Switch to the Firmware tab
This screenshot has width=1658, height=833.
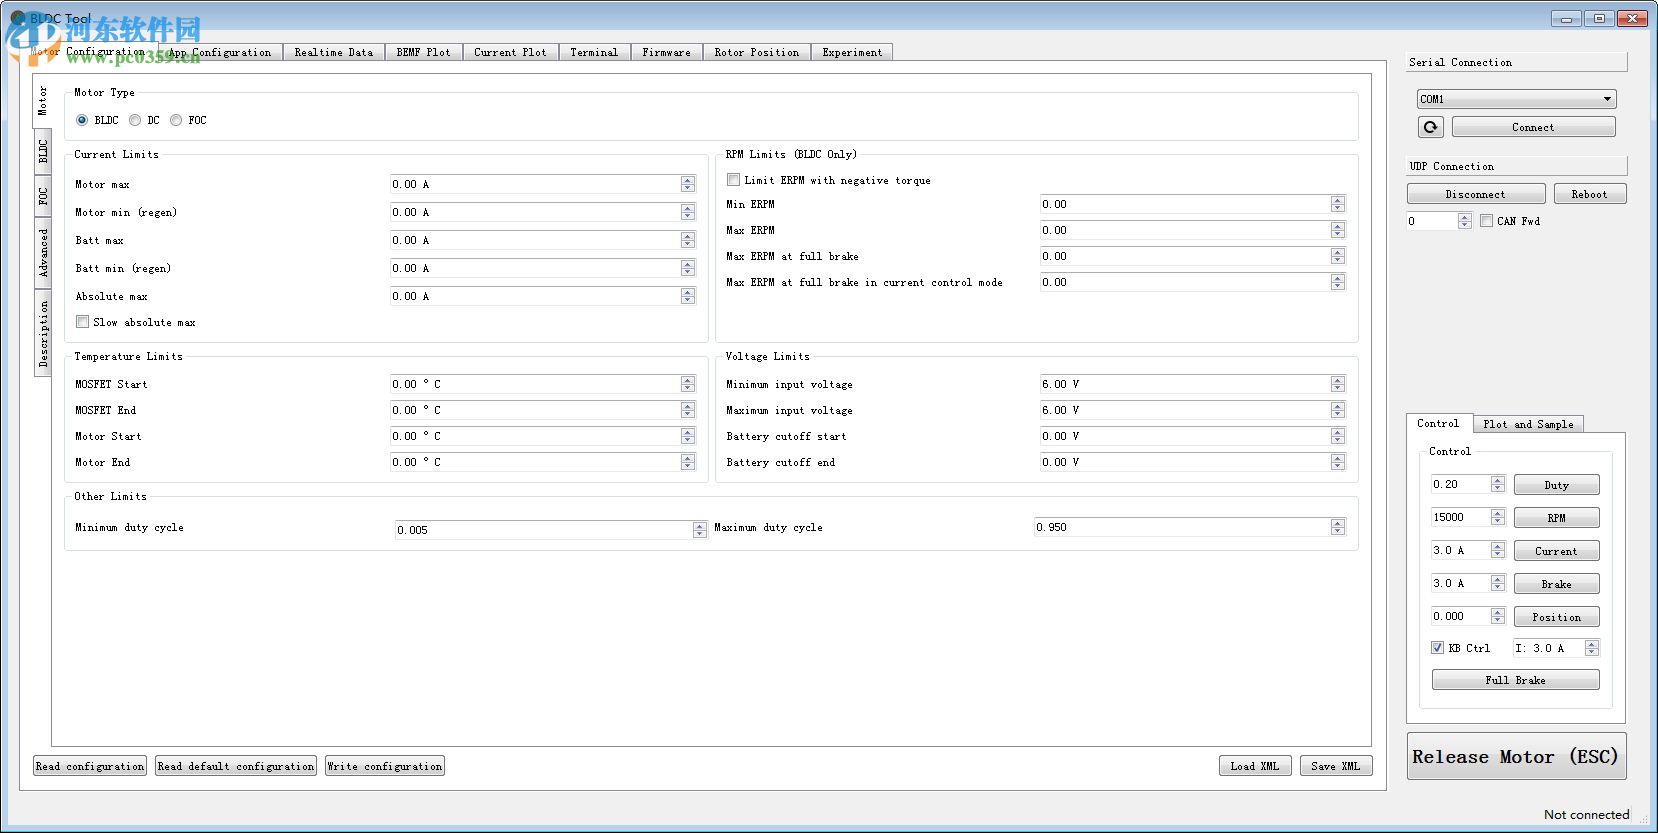click(666, 53)
